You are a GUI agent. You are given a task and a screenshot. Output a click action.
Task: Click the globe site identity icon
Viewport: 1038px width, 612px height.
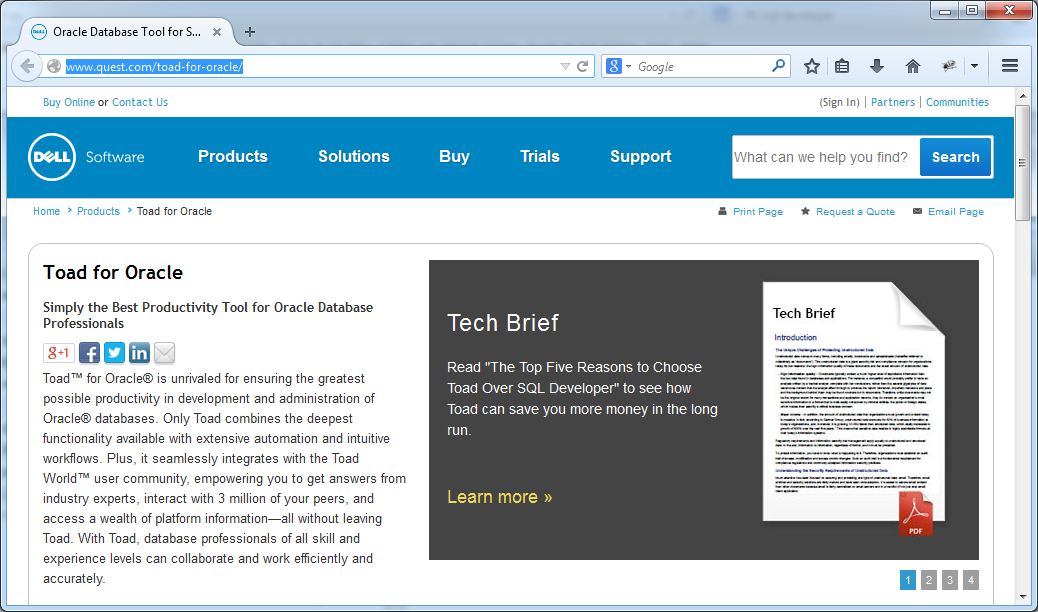click(54, 66)
